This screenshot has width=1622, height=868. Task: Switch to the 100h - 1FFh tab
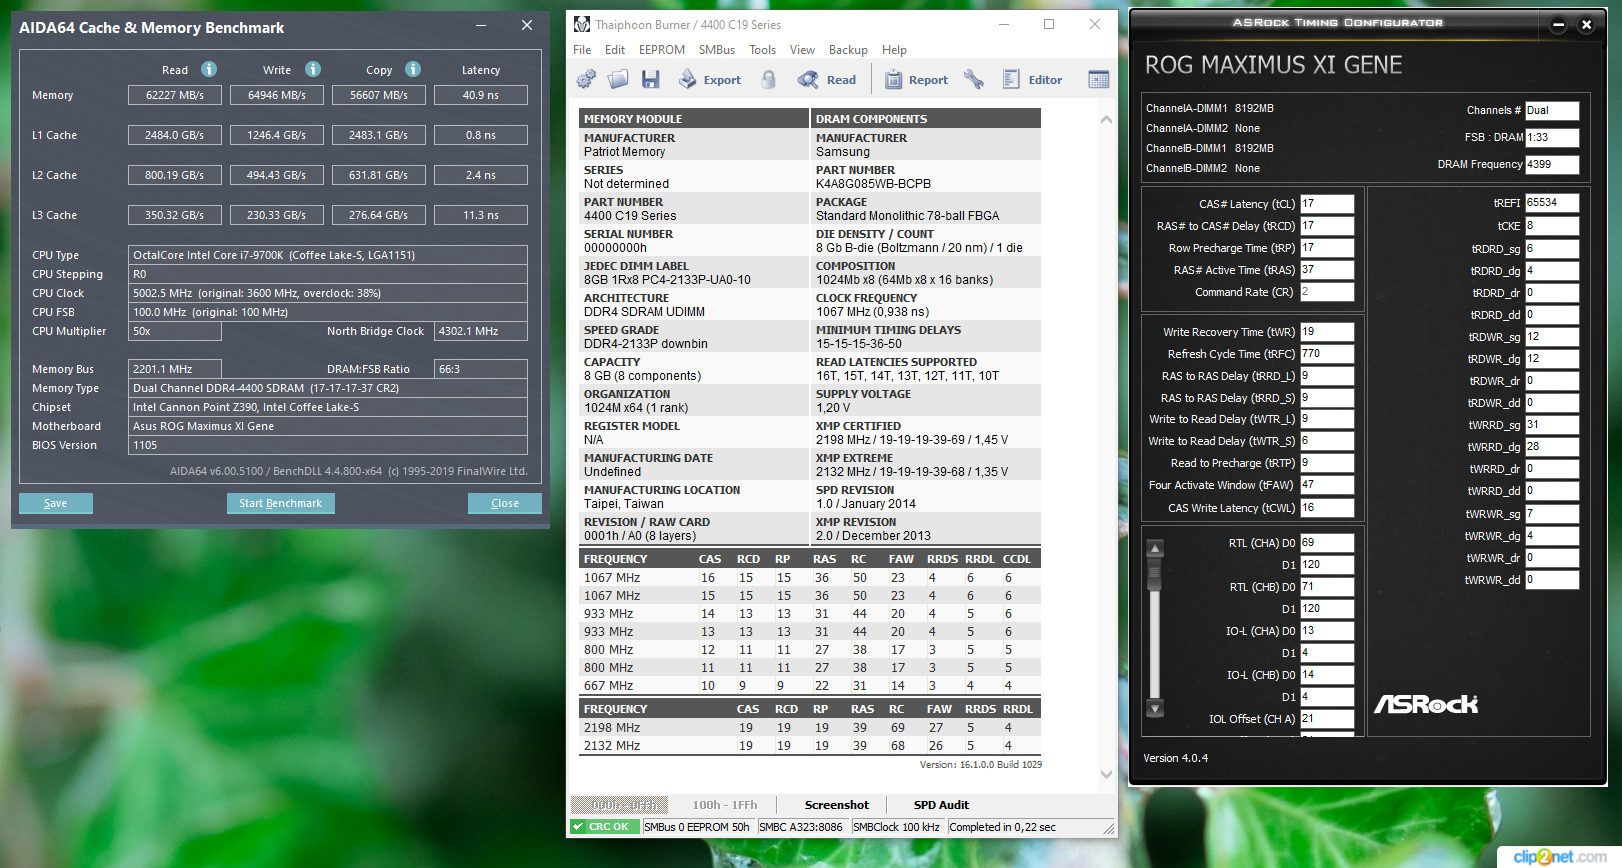(x=725, y=805)
